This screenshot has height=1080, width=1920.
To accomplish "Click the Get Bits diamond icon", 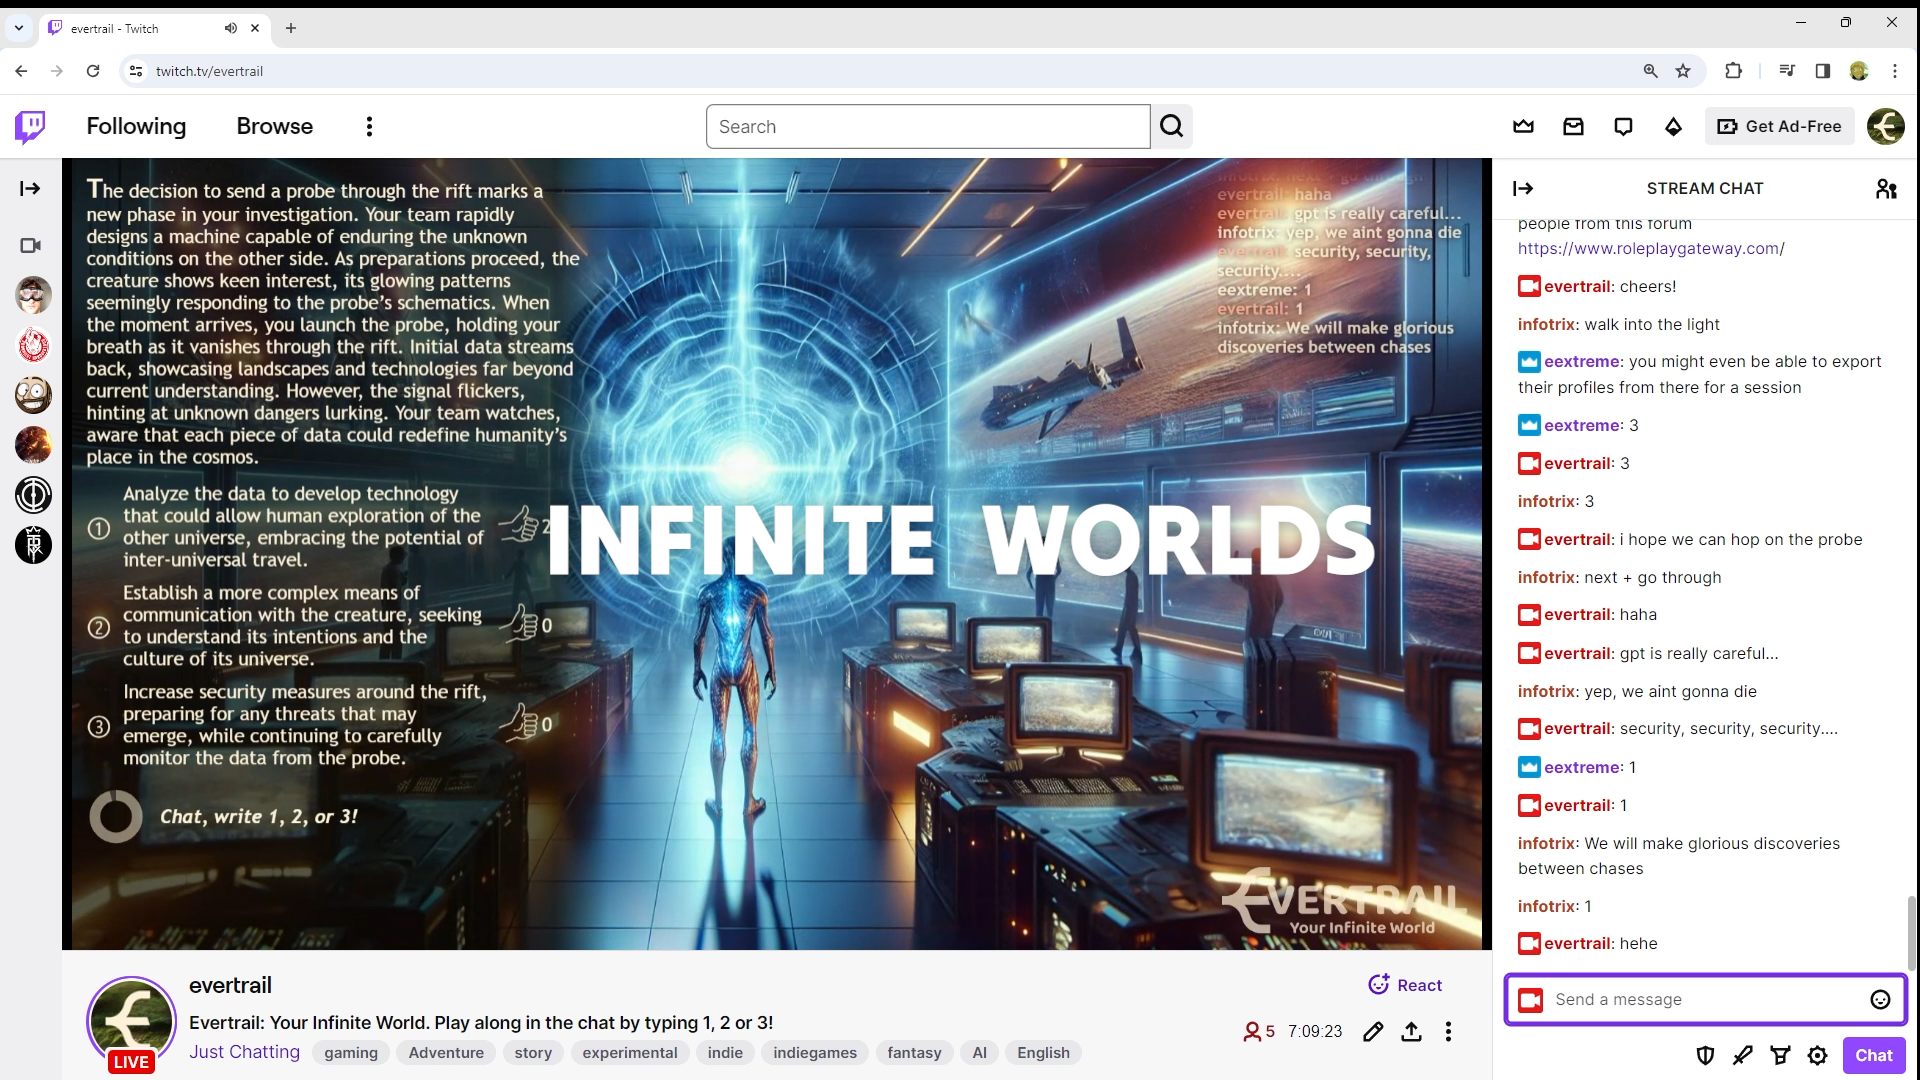I will 1673,127.
